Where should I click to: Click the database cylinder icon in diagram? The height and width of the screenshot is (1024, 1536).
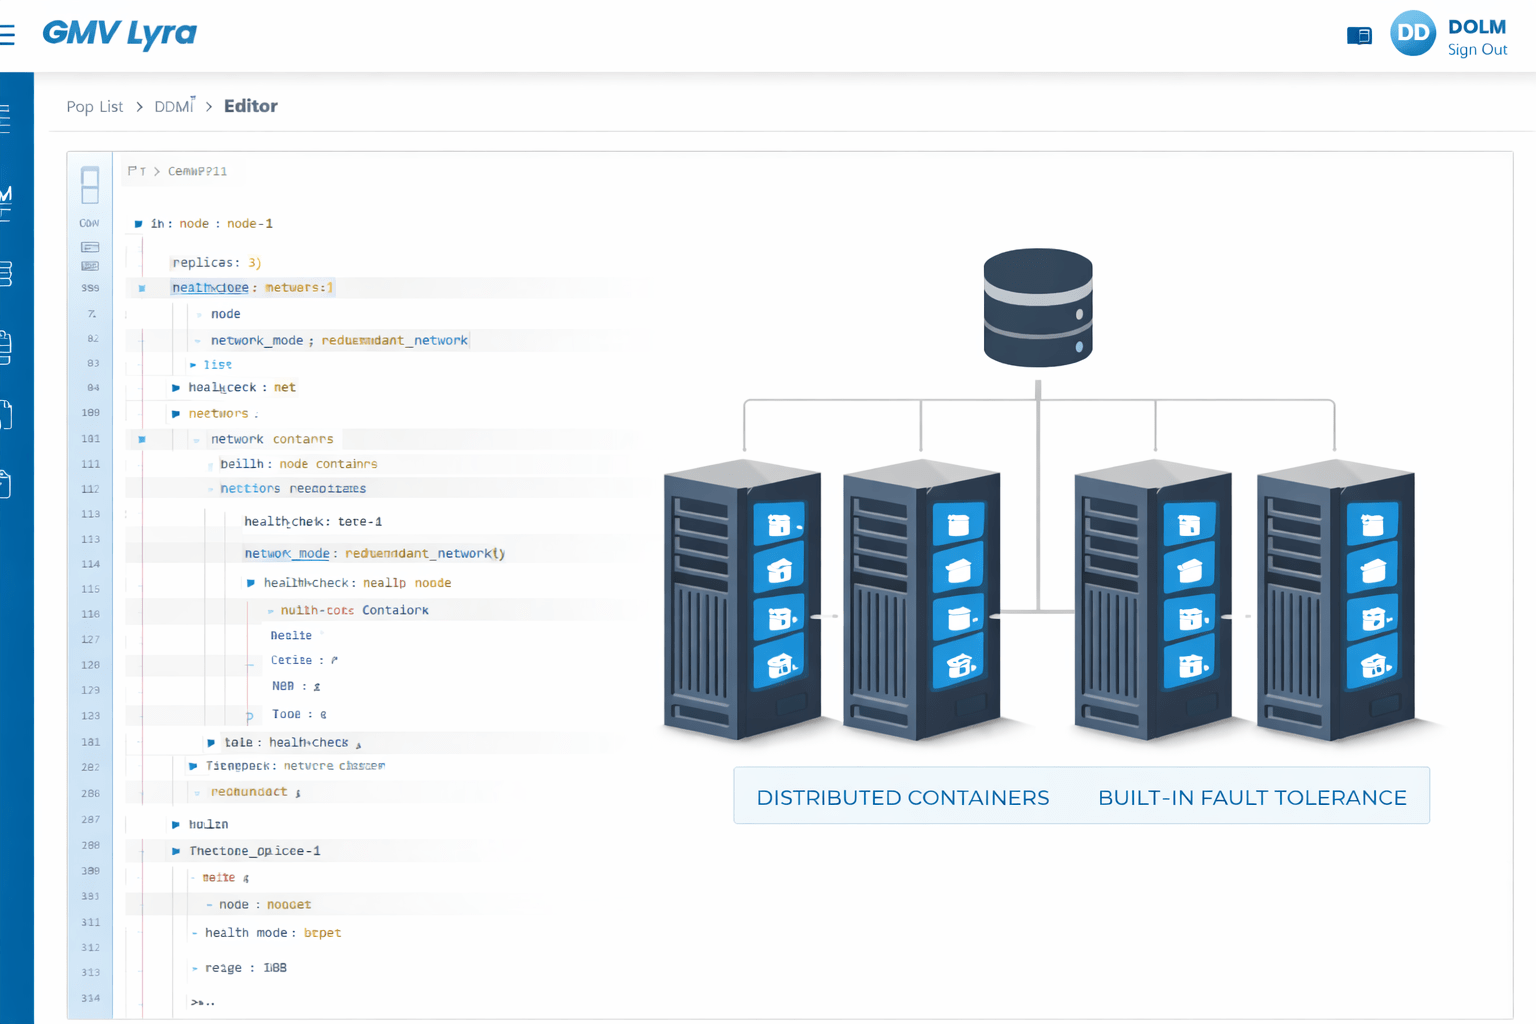(x=1037, y=307)
